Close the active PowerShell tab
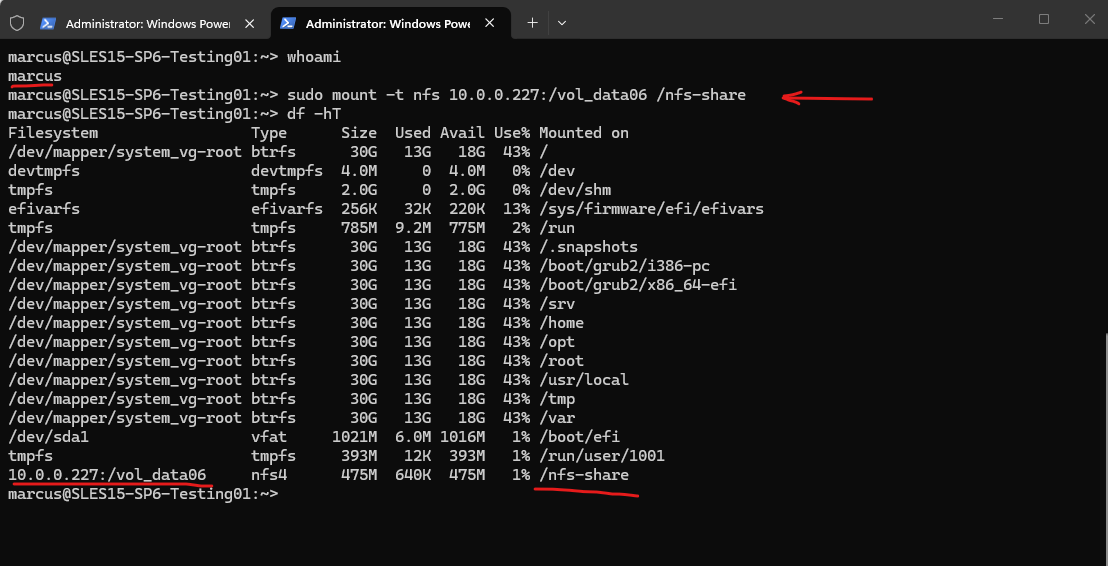Image resolution: width=1108 pixels, height=566 pixels. 490,23
